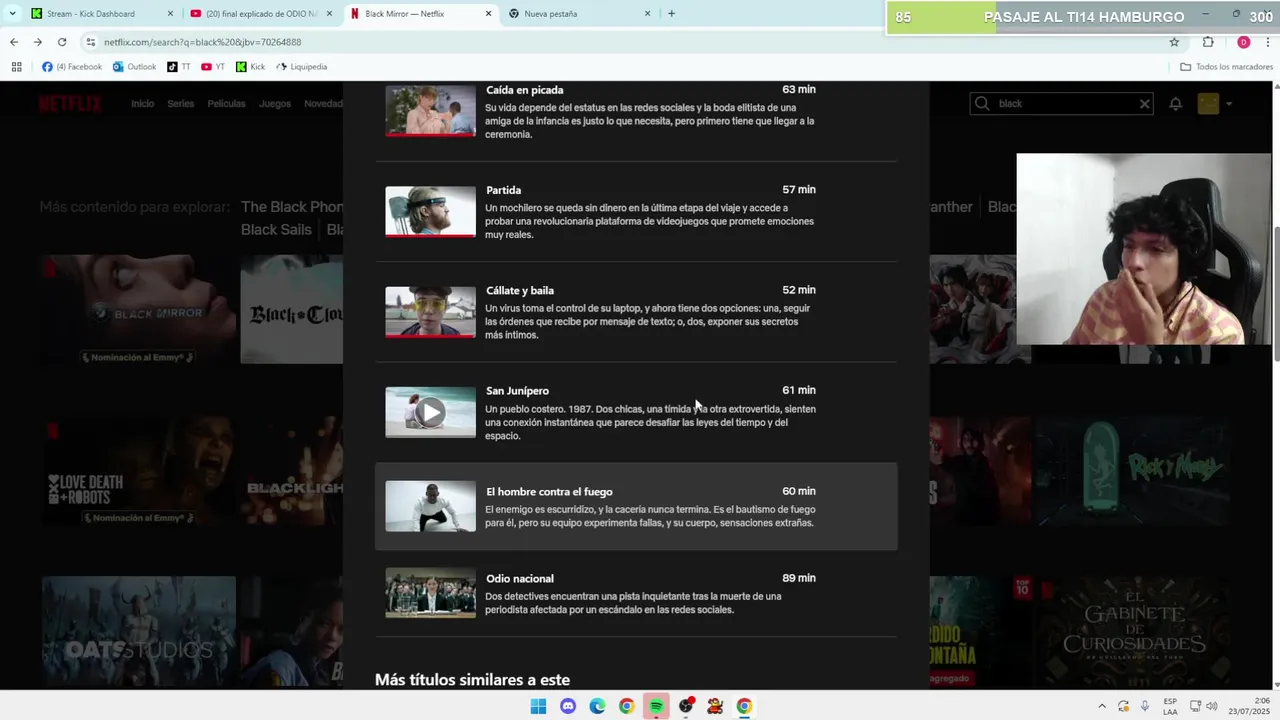This screenshot has height=720, width=1280.
Task: Open the Chrome profile avatar
Action: pyautogui.click(x=1243, y=42)
